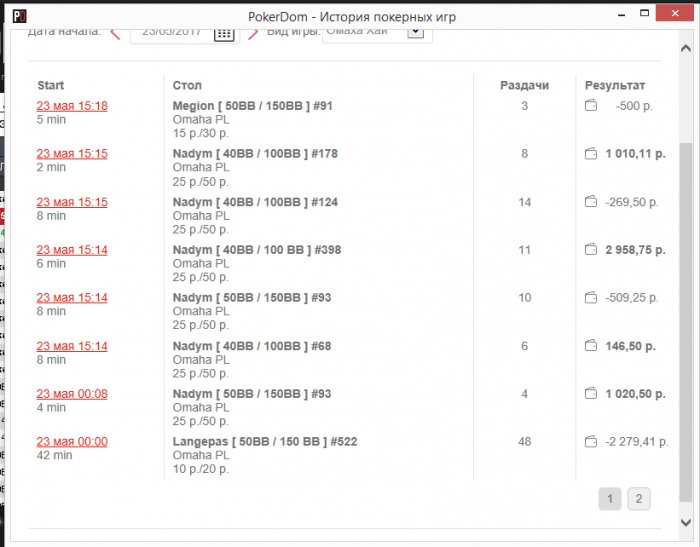
Task: Click the Результат column header
Action: click(x=615, y=85)
